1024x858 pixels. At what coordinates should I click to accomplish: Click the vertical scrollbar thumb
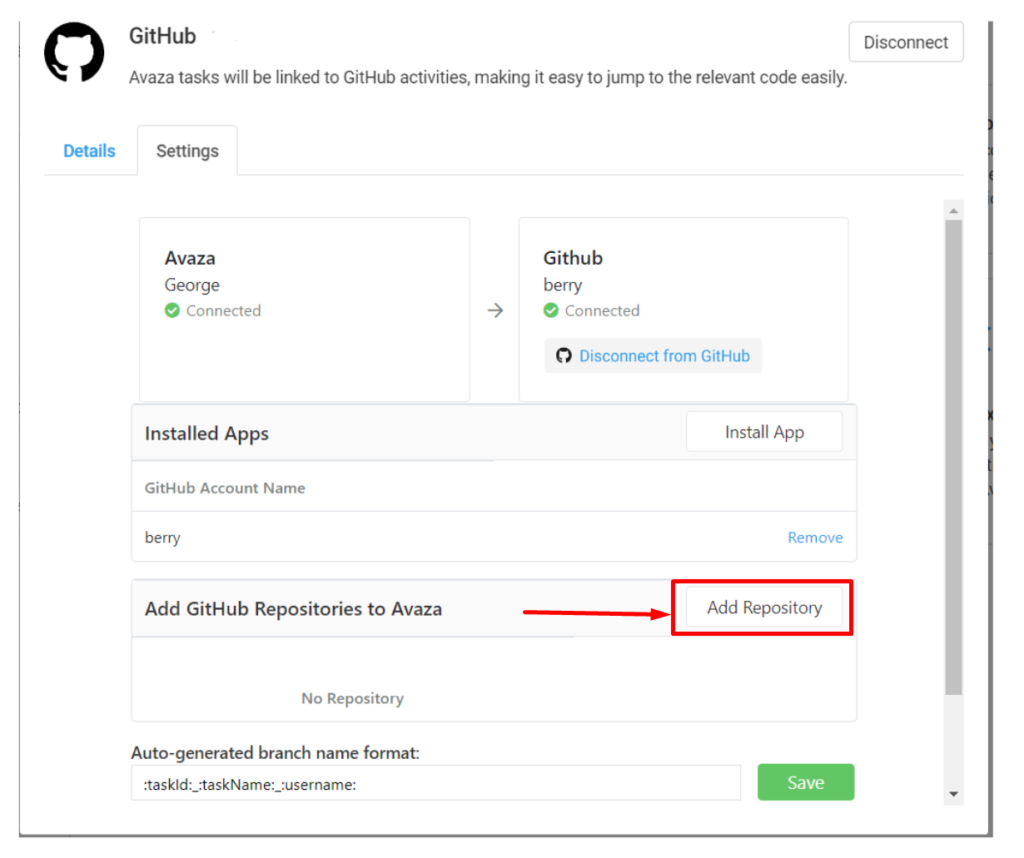point(953,457)
